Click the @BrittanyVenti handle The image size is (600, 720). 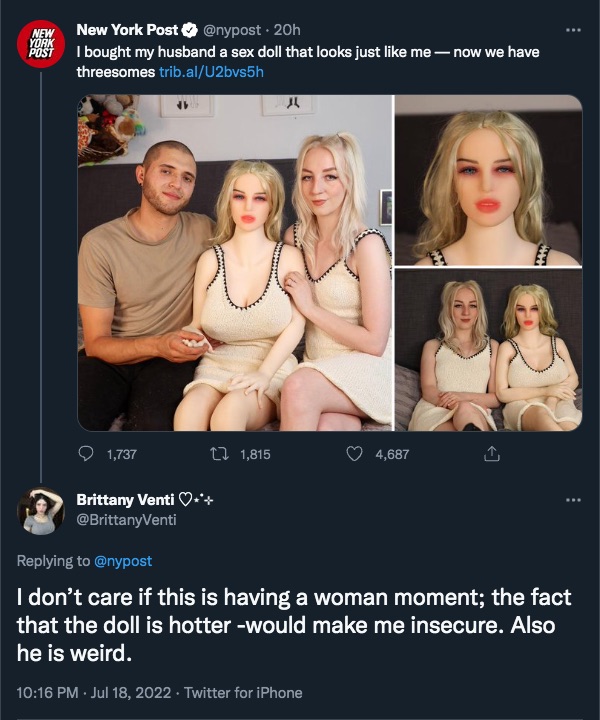(x=126, y=519)
